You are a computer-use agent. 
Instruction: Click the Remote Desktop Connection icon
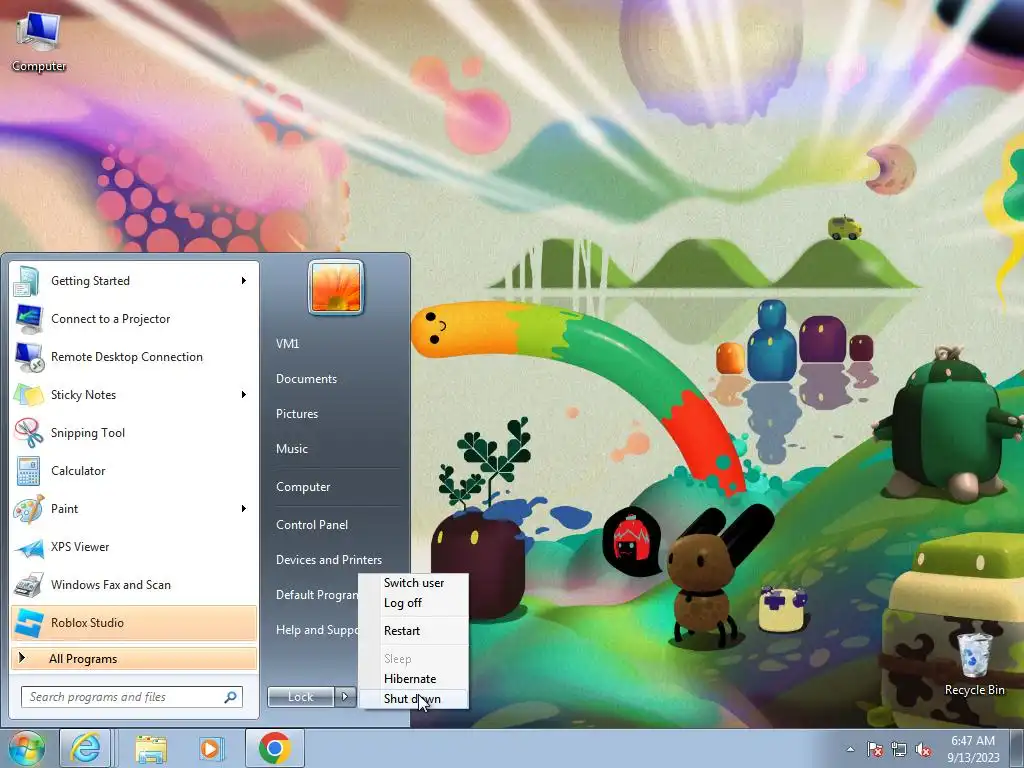28,357
